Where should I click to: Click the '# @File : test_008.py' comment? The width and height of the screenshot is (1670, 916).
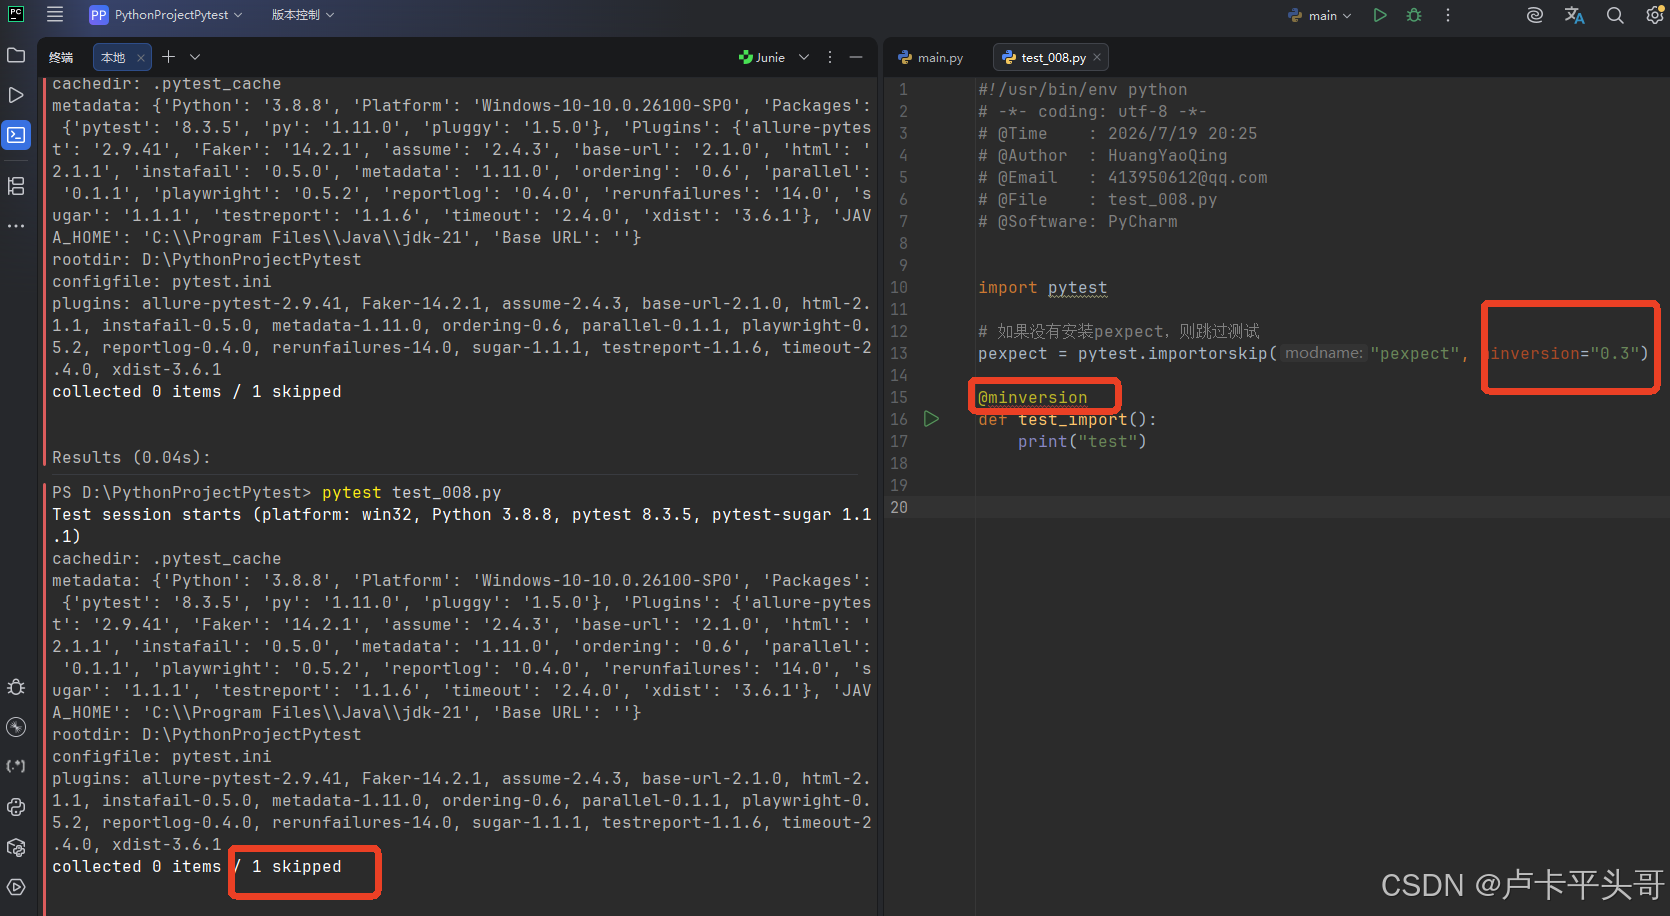(1097, 199)
